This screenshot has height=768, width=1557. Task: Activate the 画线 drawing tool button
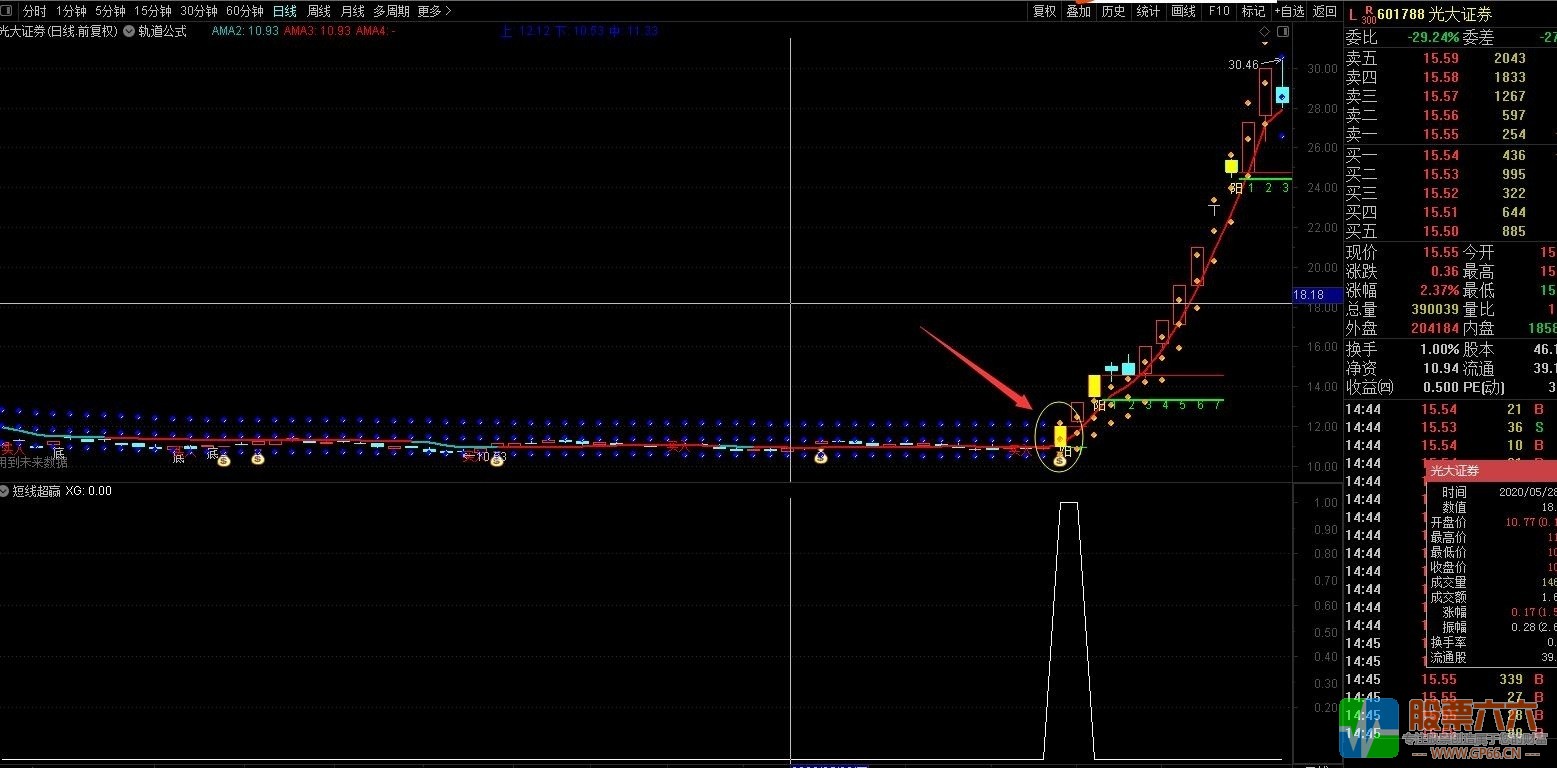[x=1183, y=11]
